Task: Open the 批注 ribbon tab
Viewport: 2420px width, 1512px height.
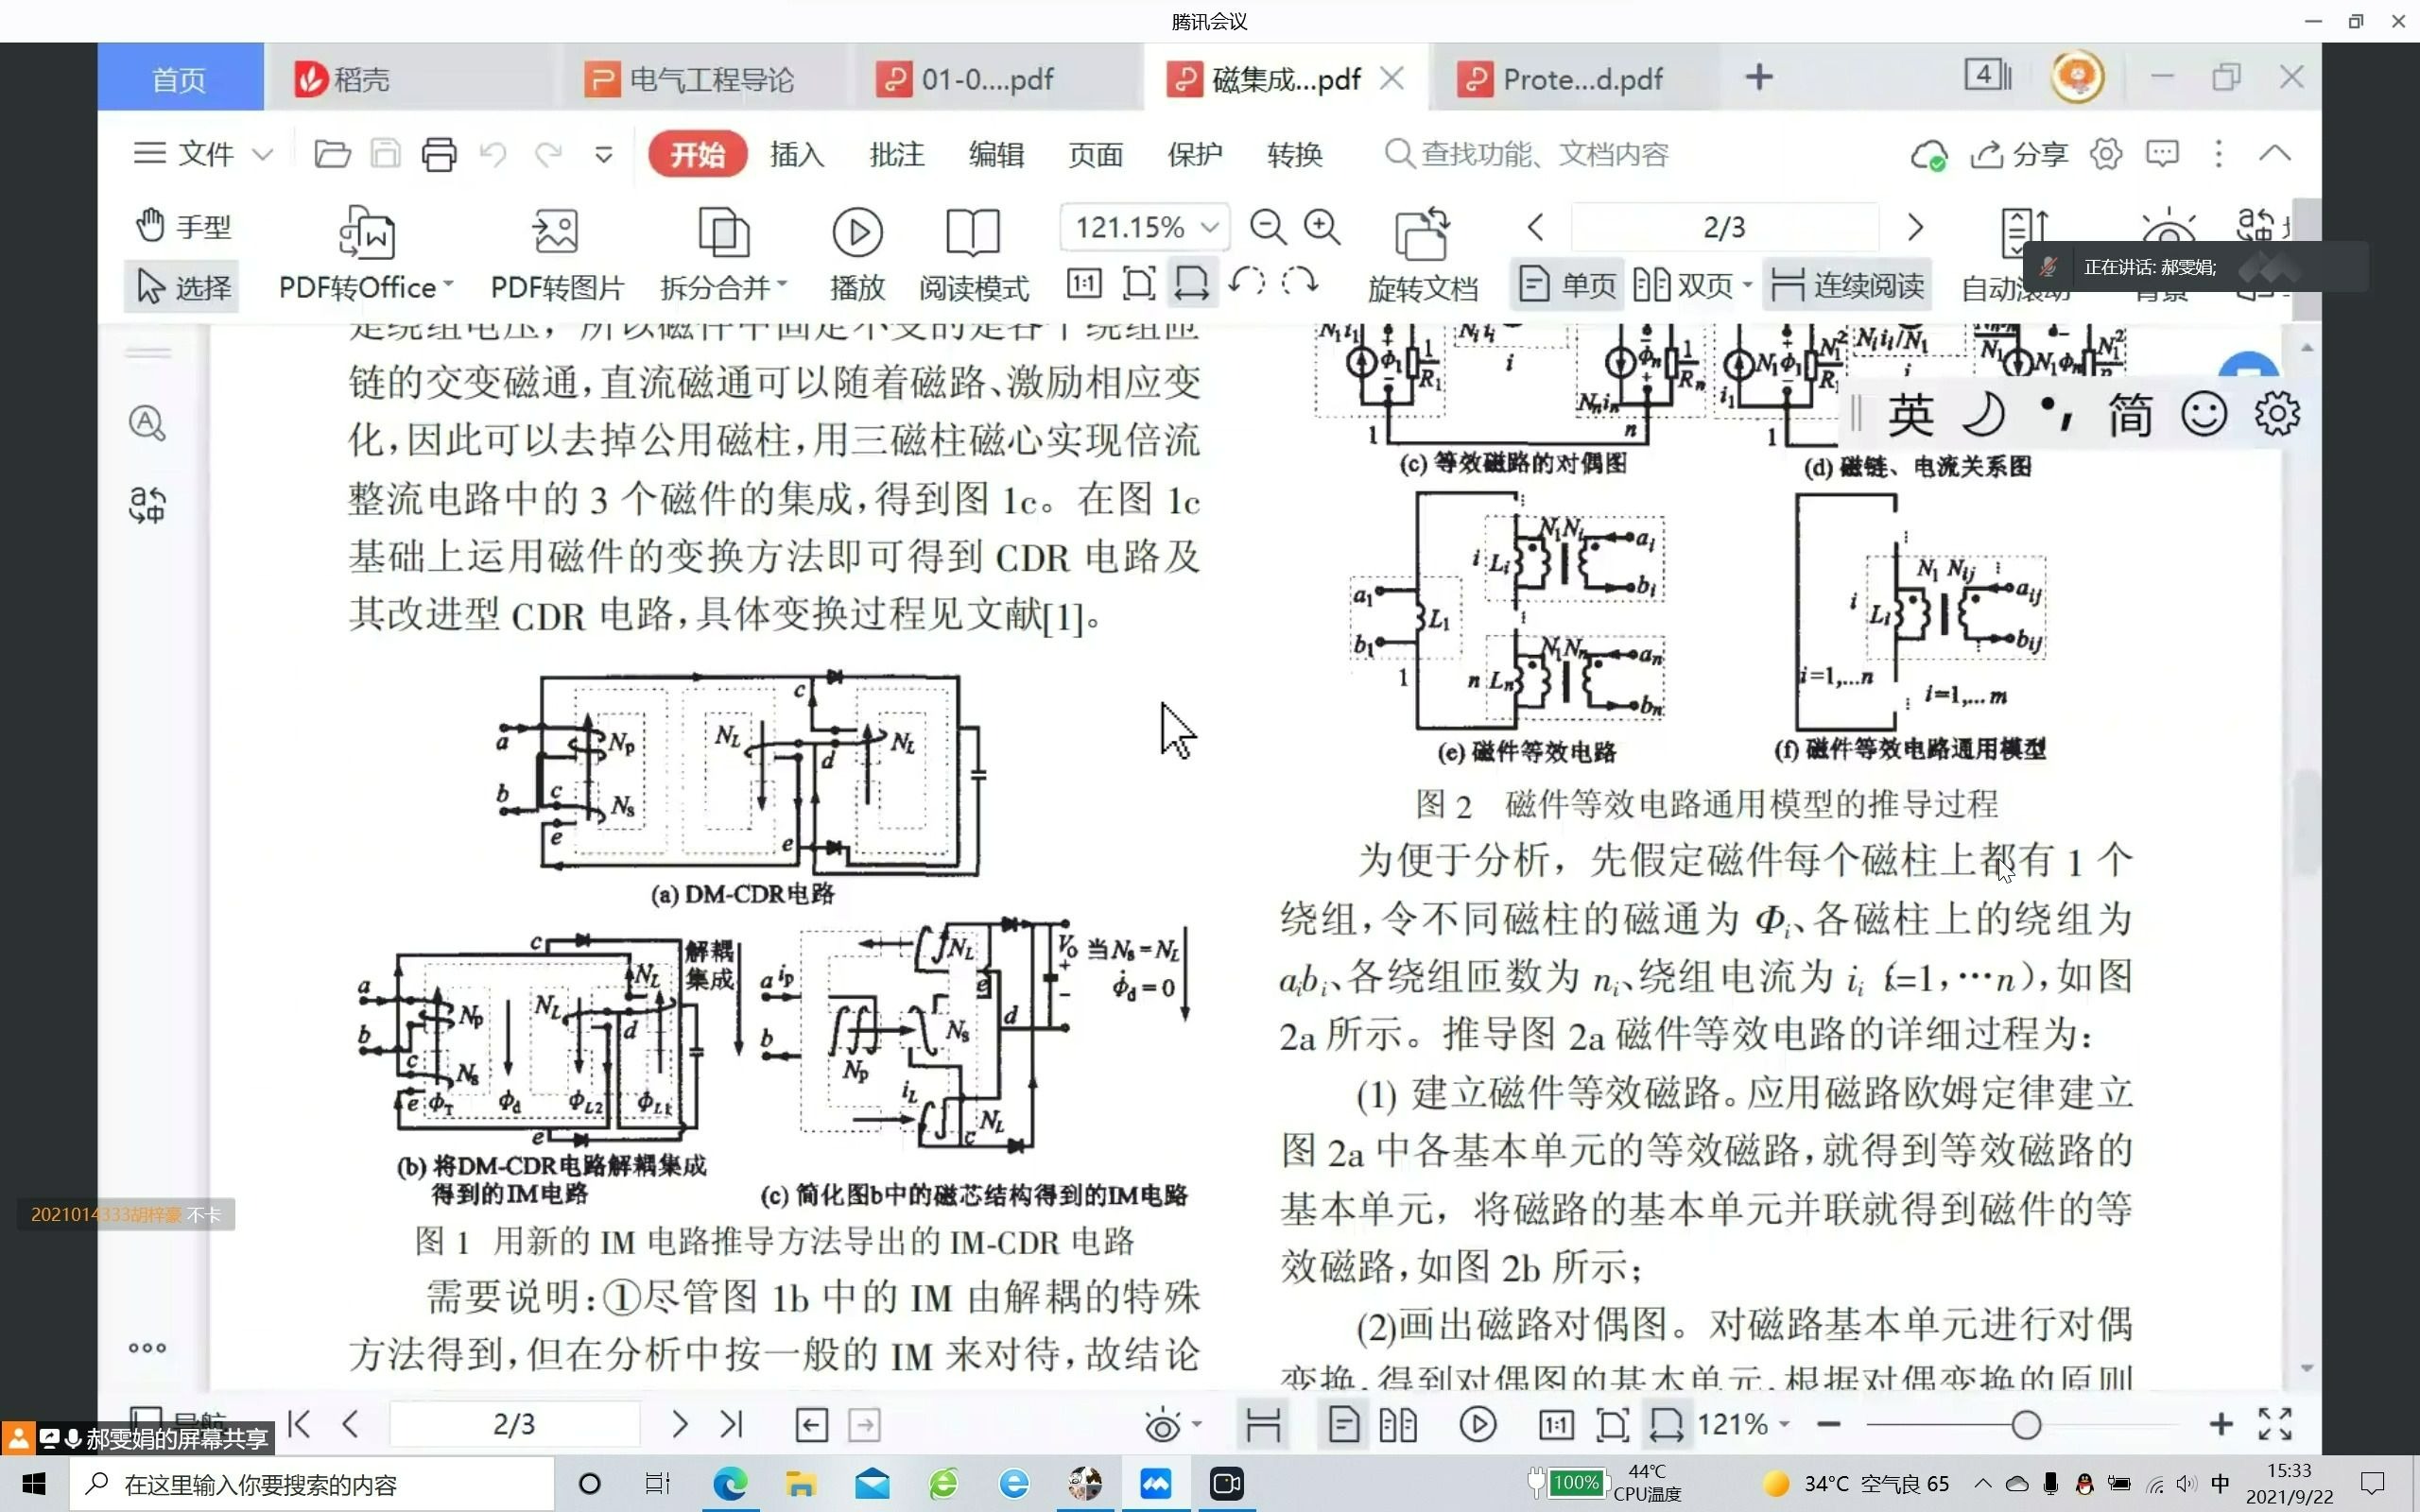Action: [x=897, y=154]
